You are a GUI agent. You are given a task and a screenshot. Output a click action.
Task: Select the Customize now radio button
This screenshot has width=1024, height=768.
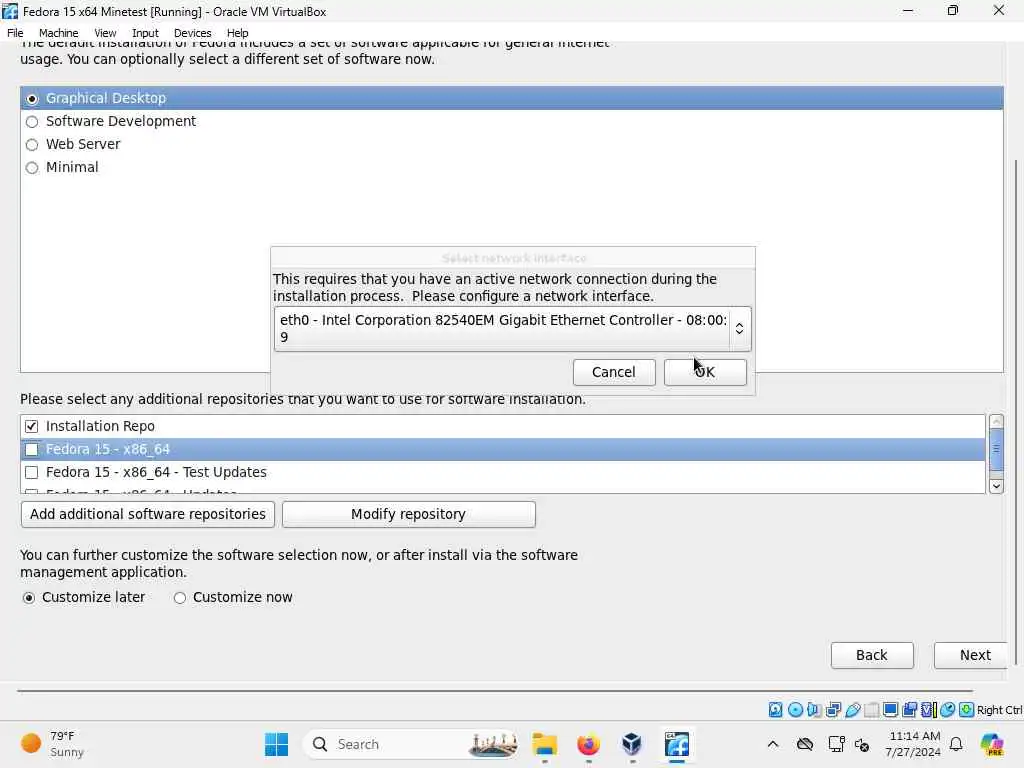(x=180, y=598)
